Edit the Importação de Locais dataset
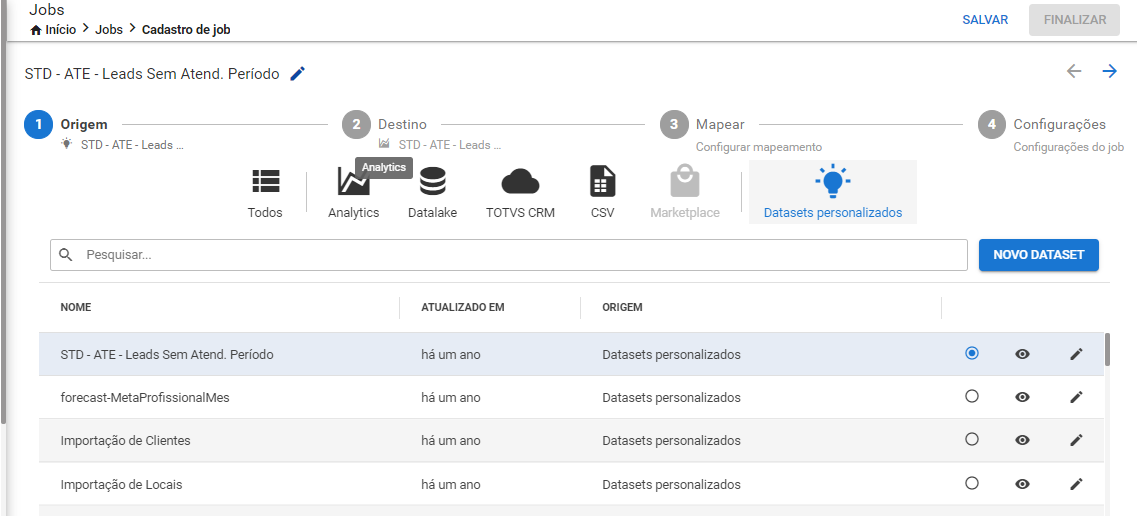Viewport: 1137px width, 516px height. point(1076,484)
